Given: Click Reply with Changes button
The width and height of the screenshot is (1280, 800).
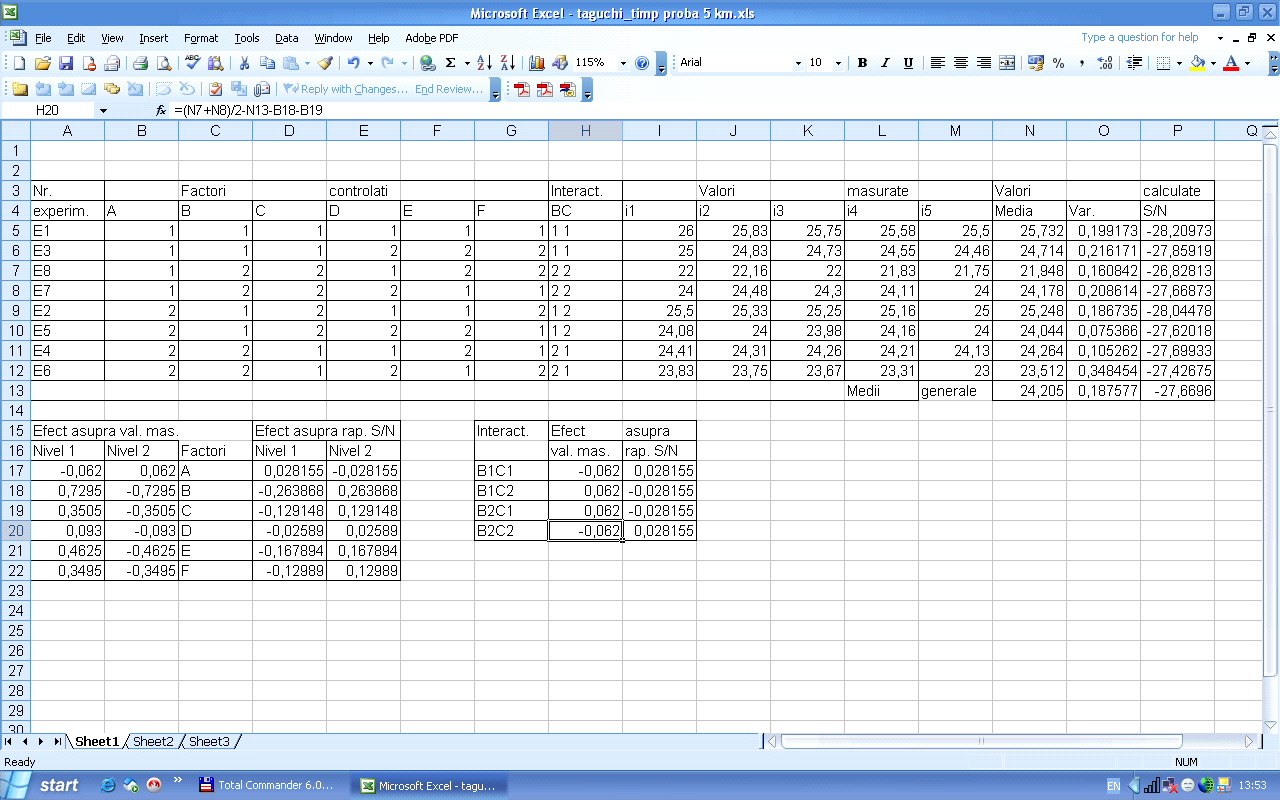Looking at the screenshot, I should [x=347, y=89].
